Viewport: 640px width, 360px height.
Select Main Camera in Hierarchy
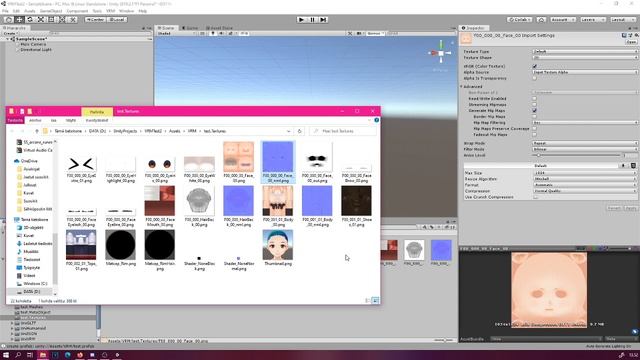tap(33, 44)
